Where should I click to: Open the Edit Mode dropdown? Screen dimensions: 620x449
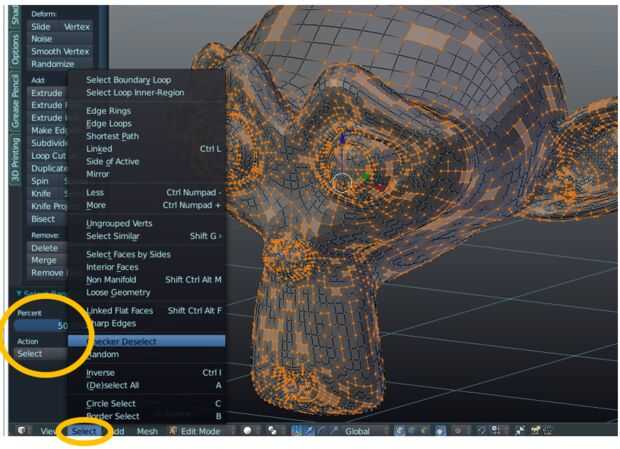tap(200, 431)
